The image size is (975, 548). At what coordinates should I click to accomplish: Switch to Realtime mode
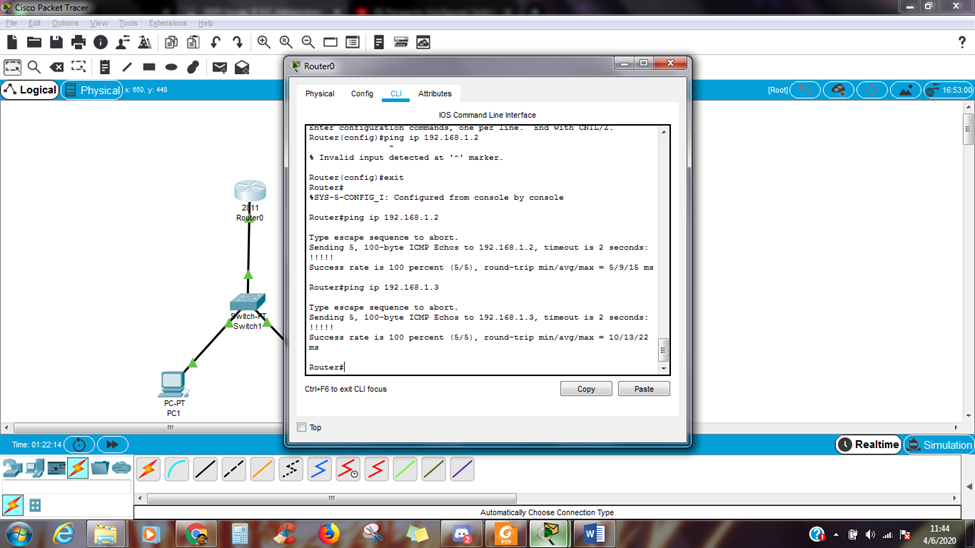[x=869, y=445]
